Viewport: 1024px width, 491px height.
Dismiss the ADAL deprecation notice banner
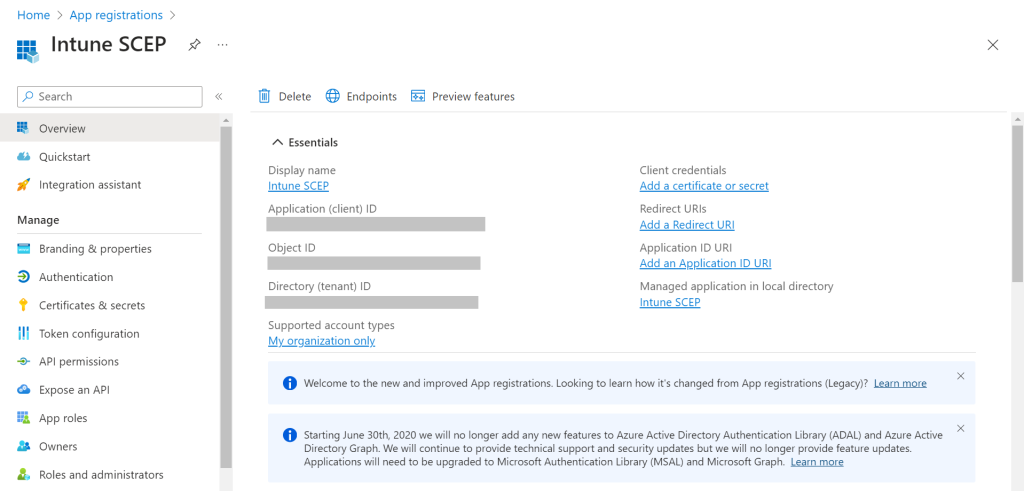point(960,428)
